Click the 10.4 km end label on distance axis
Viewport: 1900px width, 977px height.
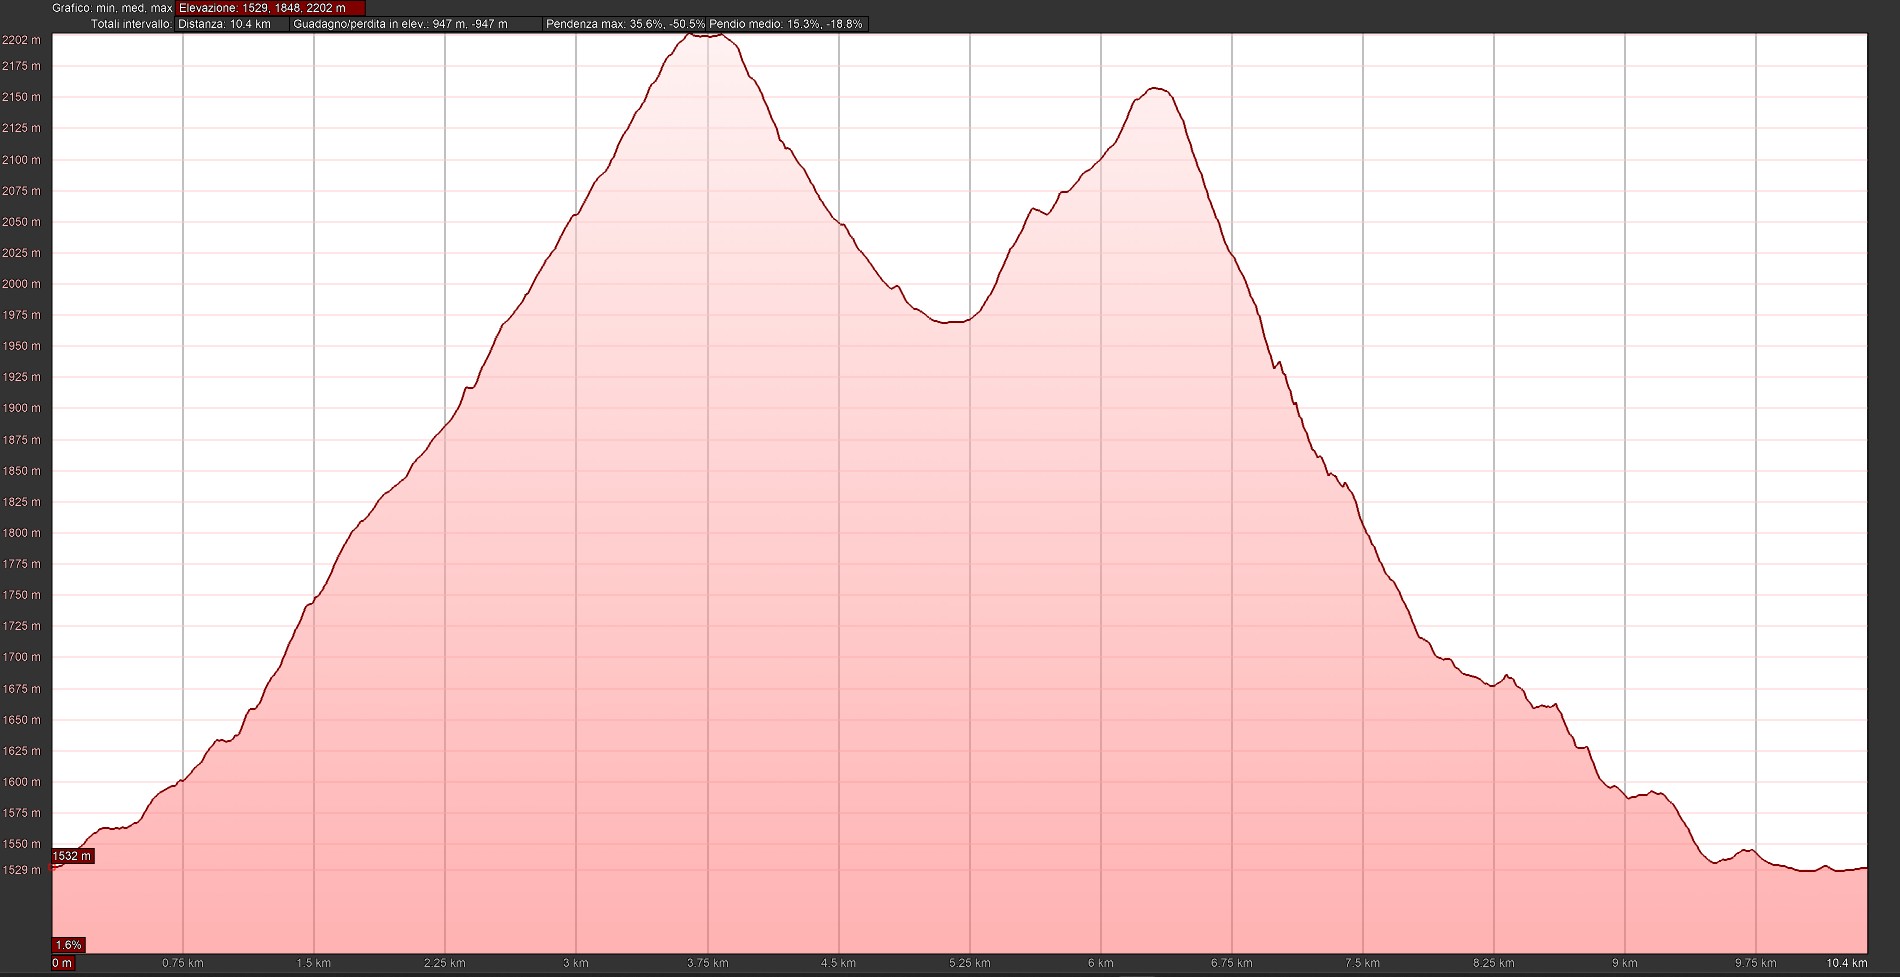click(x=1846, y=963)
